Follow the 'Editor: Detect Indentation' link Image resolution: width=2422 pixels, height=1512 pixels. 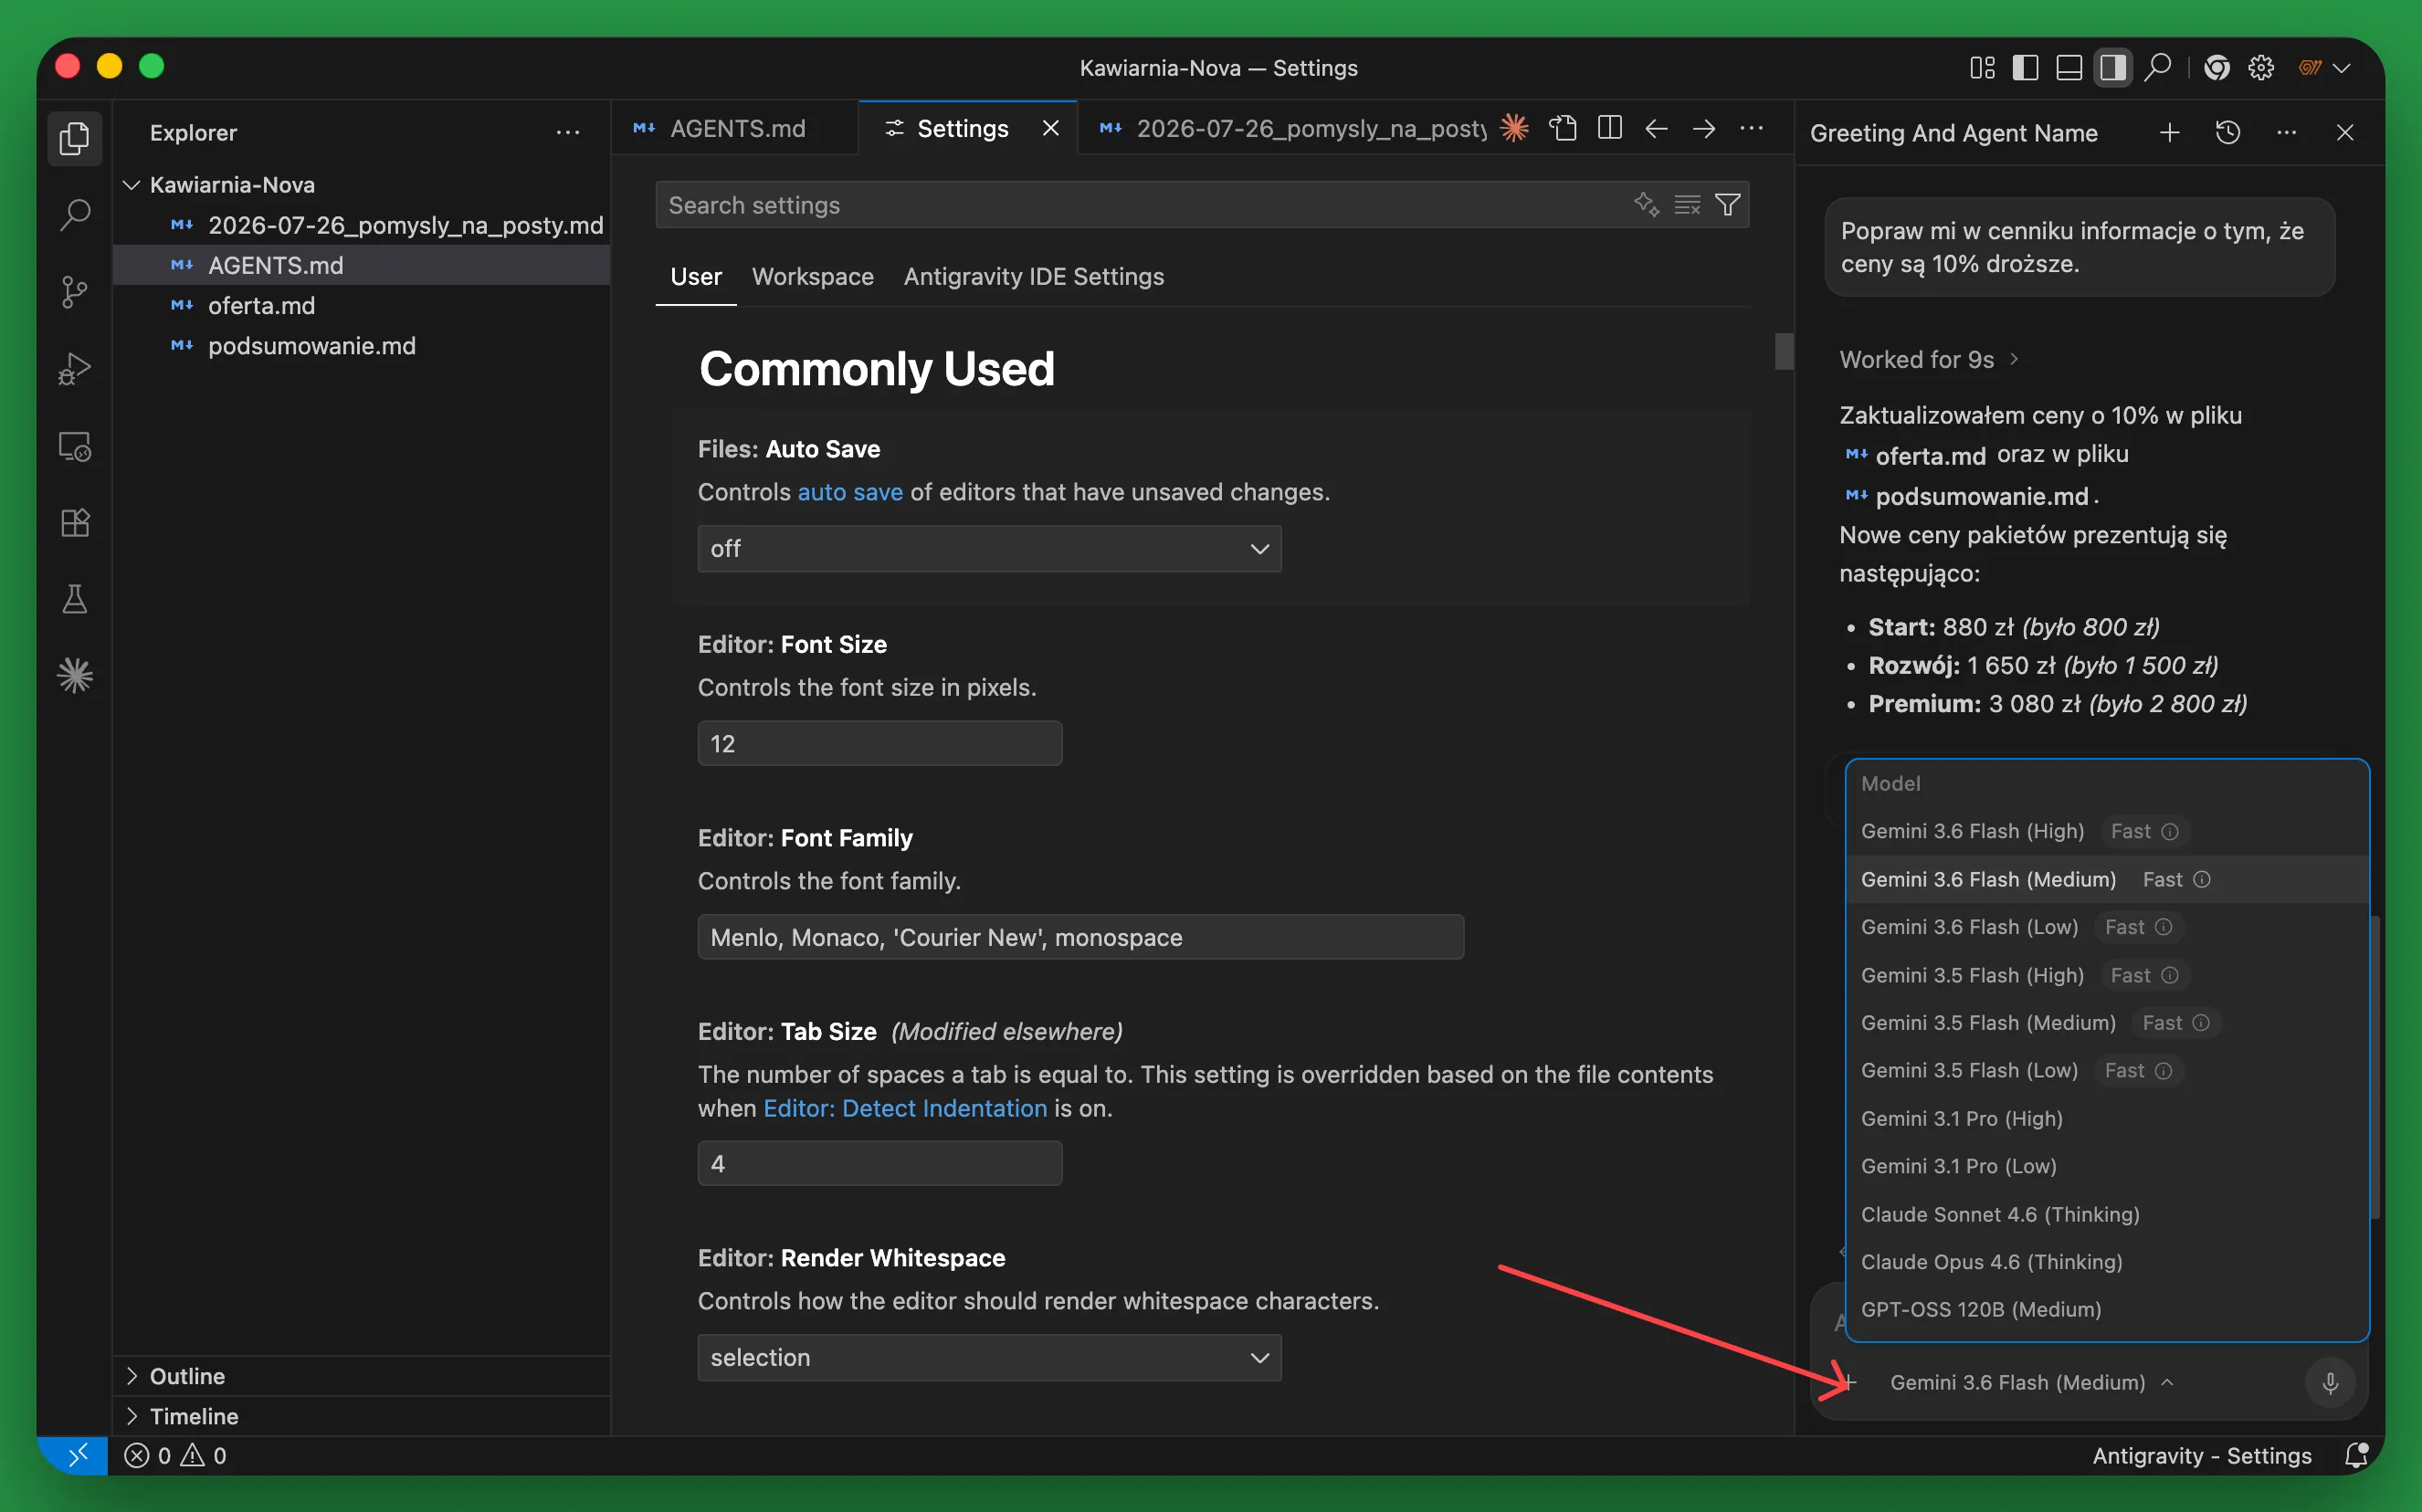[x=905, y=1108]
